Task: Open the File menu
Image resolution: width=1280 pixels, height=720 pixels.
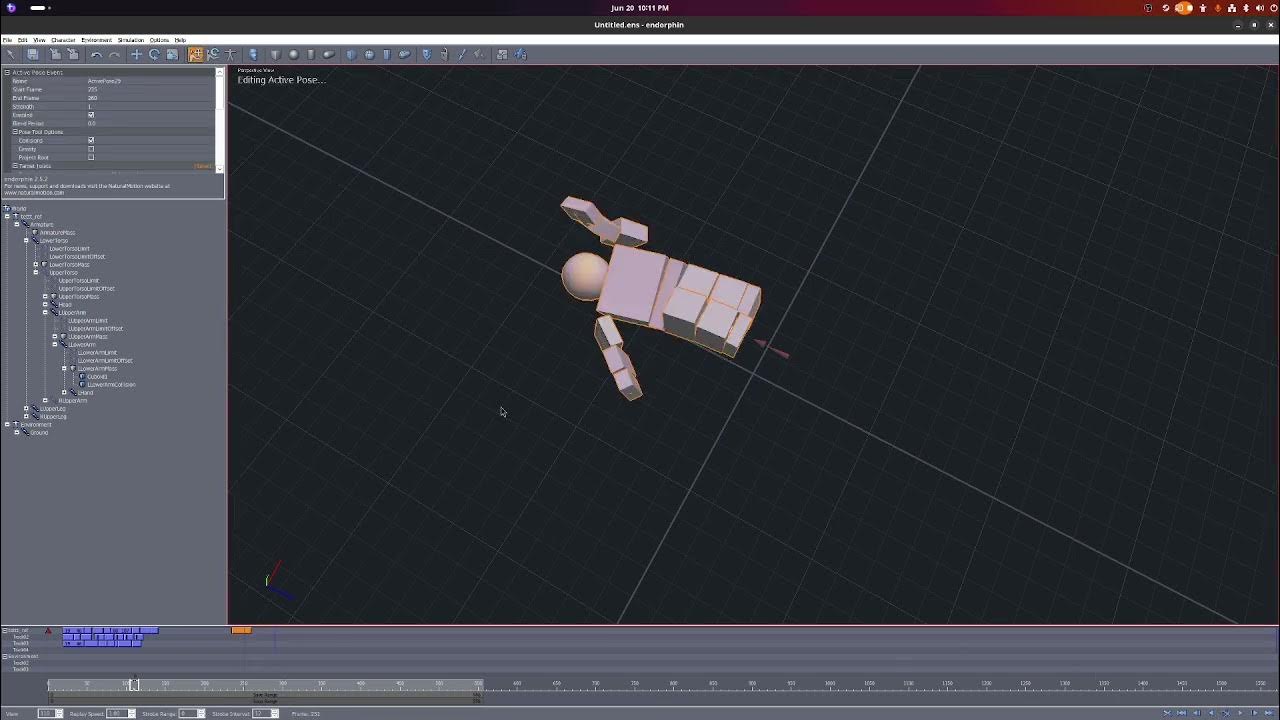Action: click(7, 40)
